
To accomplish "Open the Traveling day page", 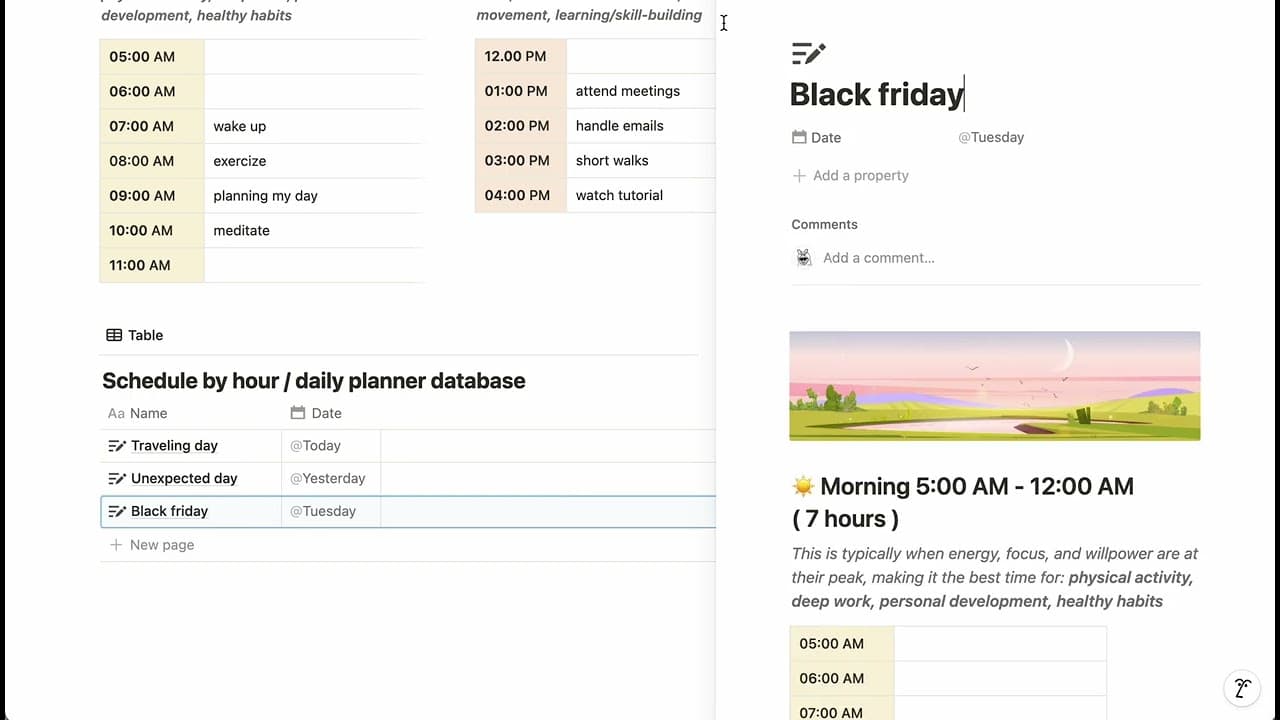I will coord(174,446).
